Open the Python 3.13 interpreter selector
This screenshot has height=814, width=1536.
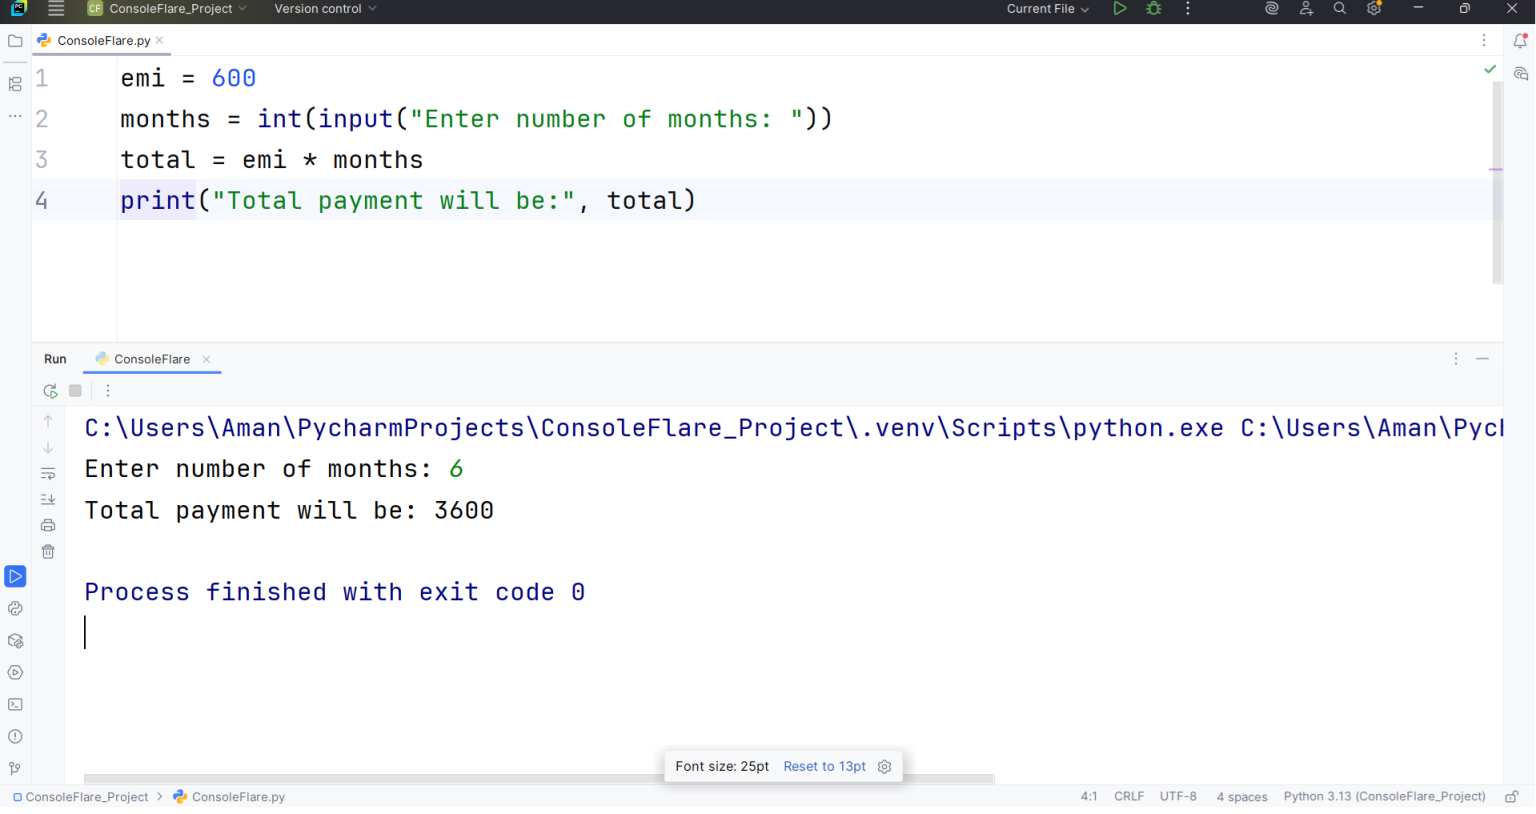[x=1384, y=797]
